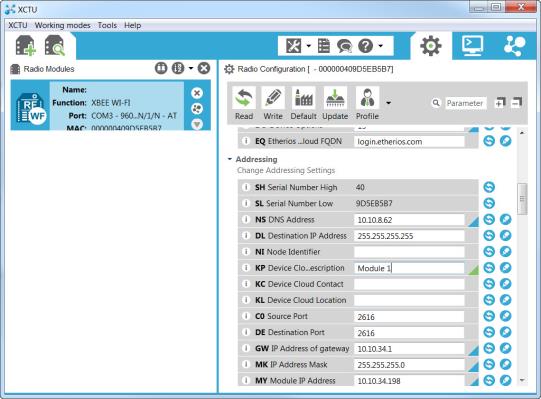Load Default firmware settings
The height and width of the screenshot is (399, 541).
(304, 104)
